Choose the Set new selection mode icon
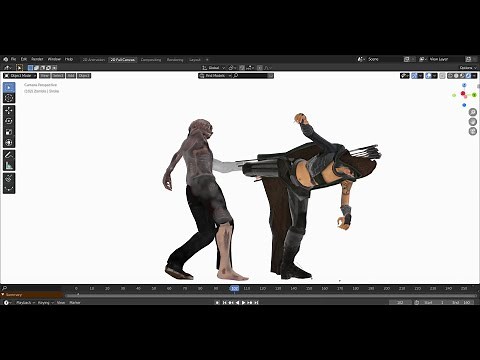 31,68
